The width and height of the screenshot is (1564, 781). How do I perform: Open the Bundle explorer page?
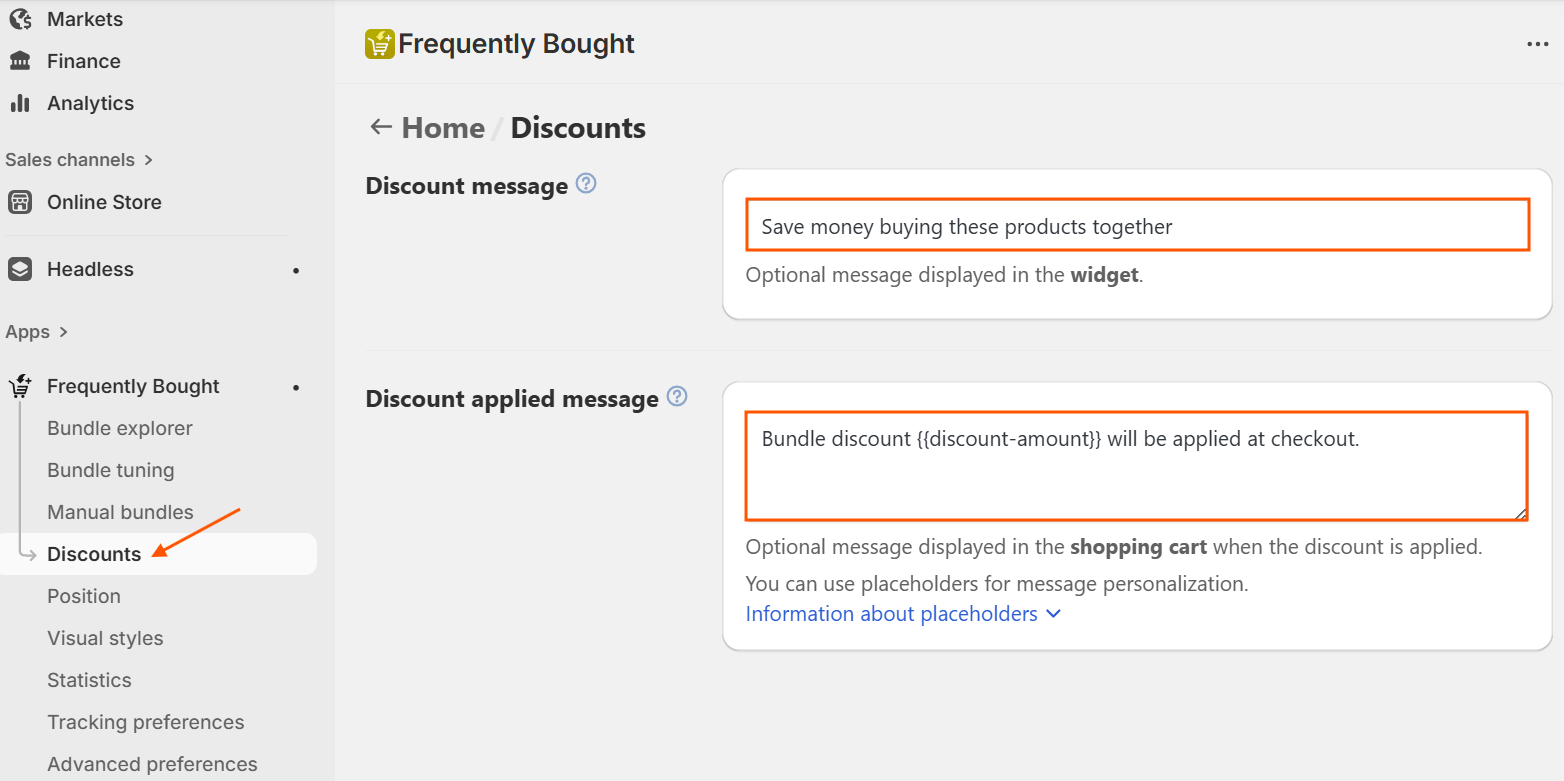coord(120,428)
